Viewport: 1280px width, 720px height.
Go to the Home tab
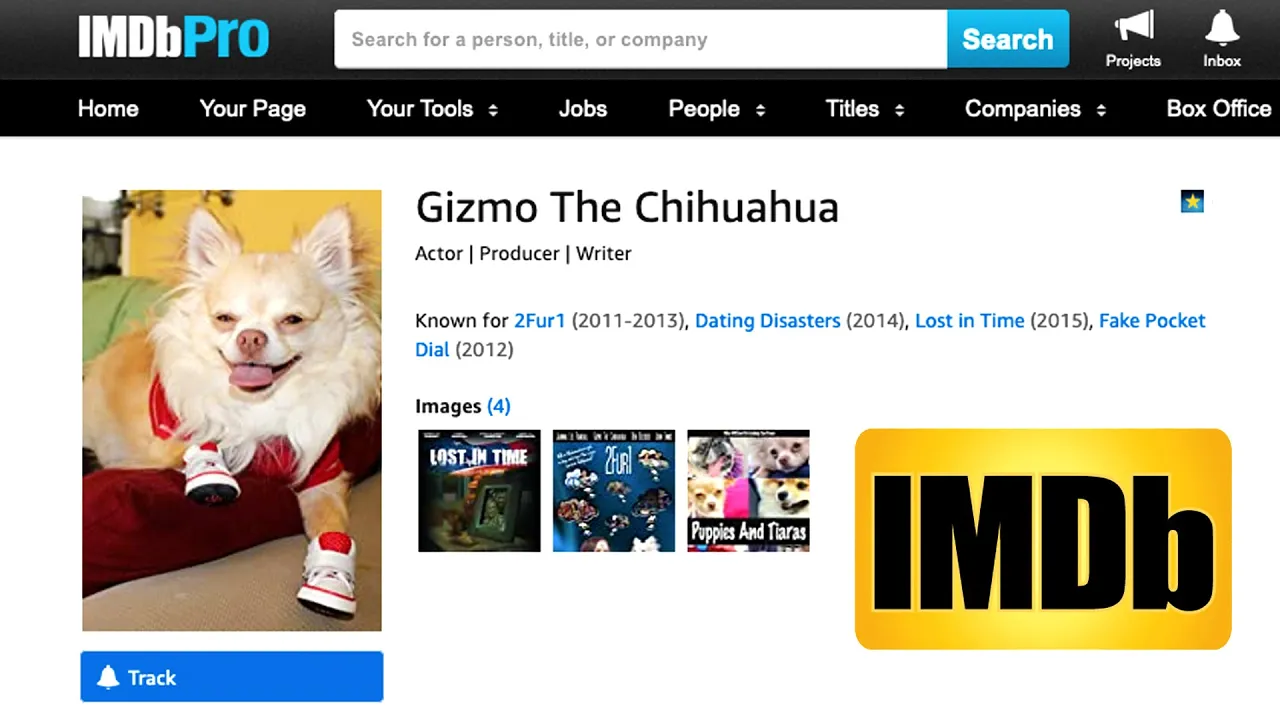pos(108,109)
